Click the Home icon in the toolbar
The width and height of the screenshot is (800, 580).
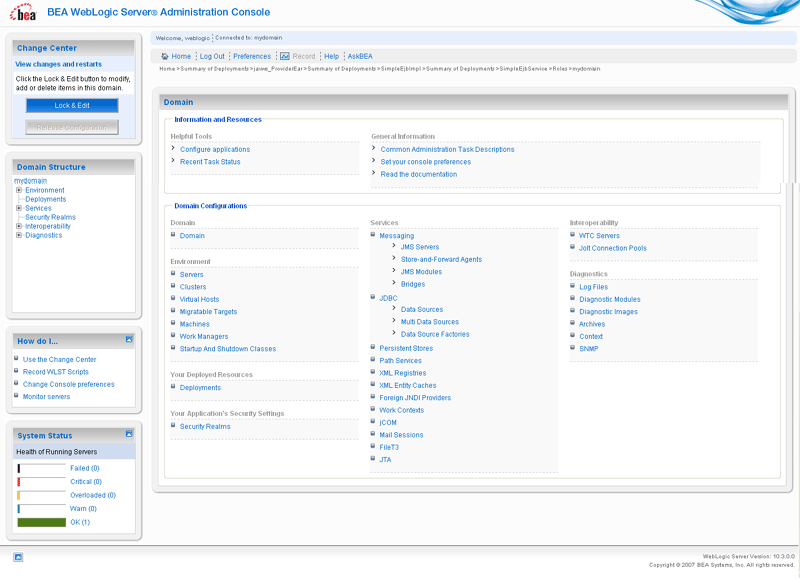(163, 56)
